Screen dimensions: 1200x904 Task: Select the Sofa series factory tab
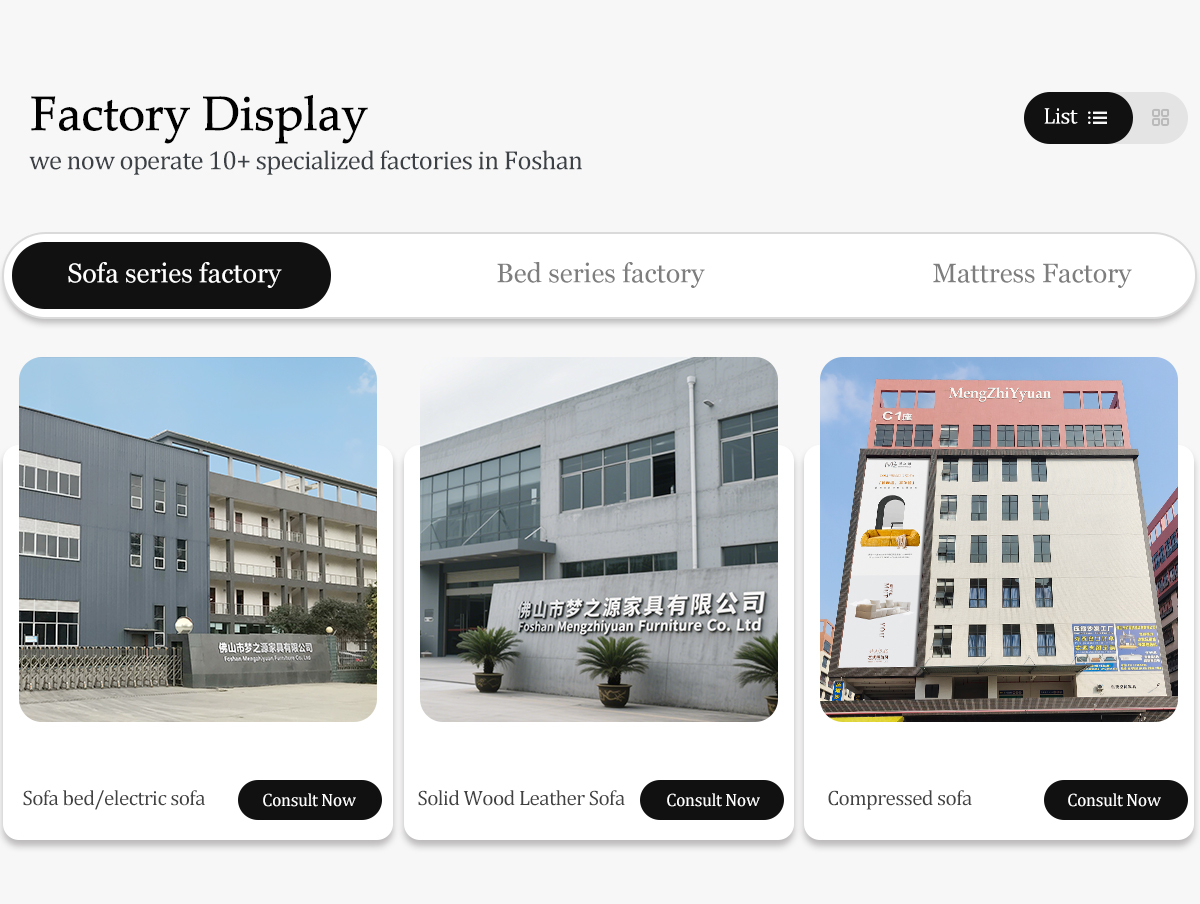click(x=172, y=275)
